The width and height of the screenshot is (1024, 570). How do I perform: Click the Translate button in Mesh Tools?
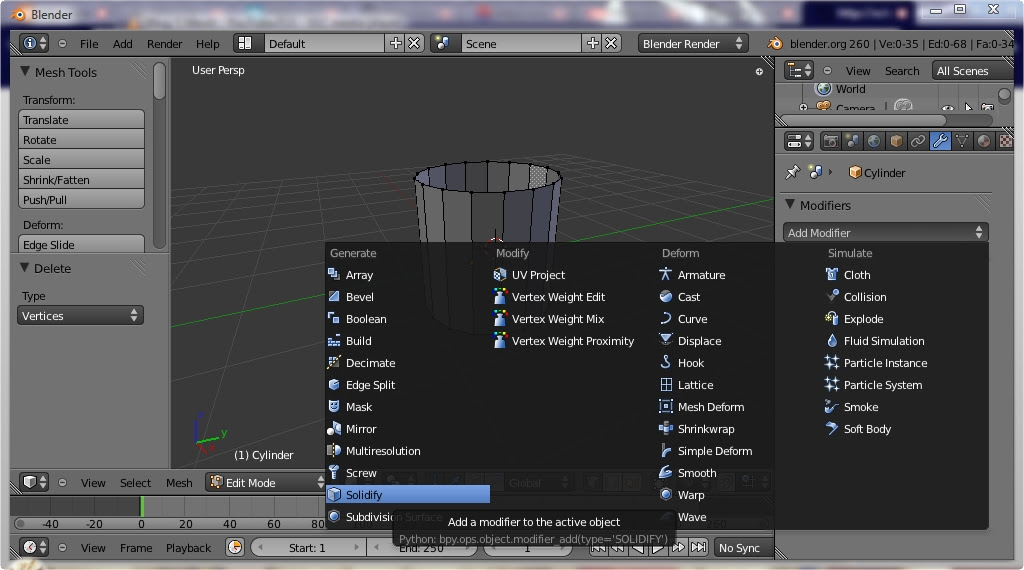pos(81,120)
